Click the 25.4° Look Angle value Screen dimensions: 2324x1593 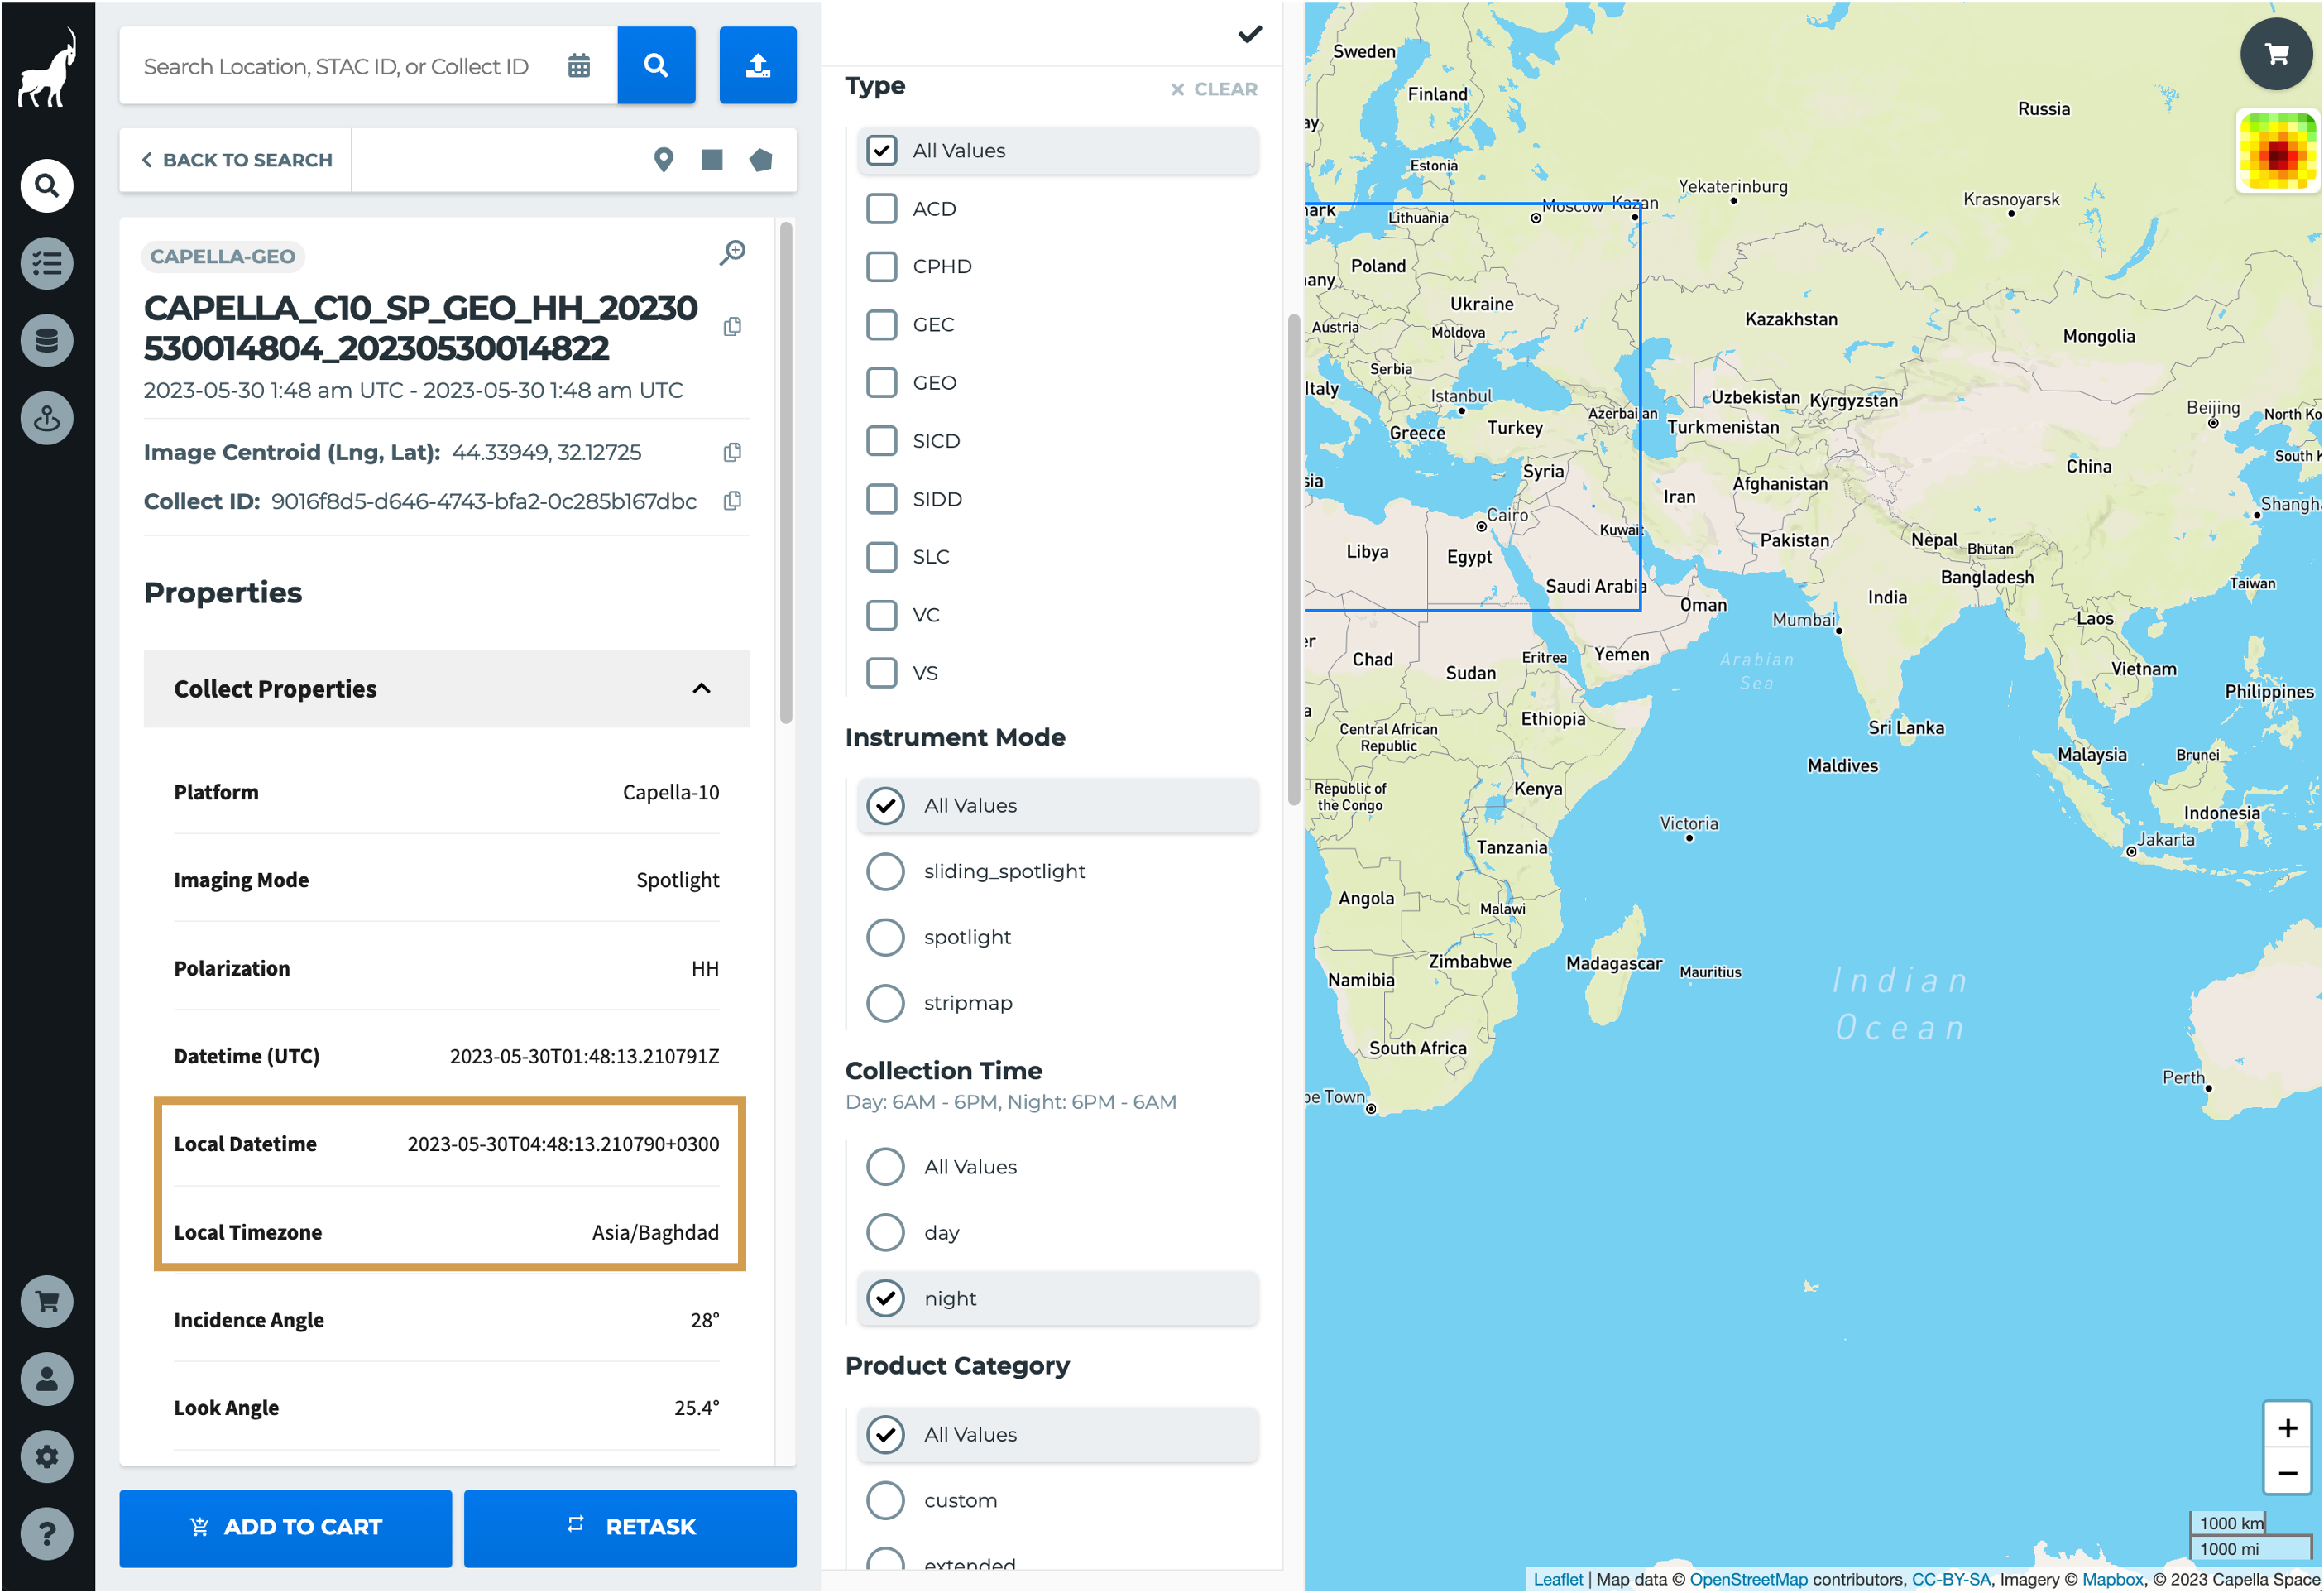[x=697, y=1409]
